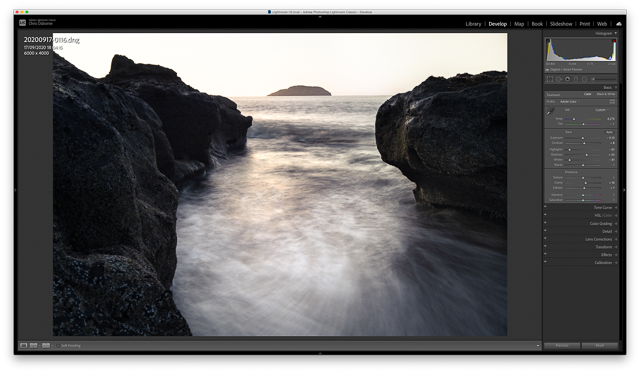Switch to Loupe view in the toolbar
Viewport: 640px width, 373px height.
(24, 346)
